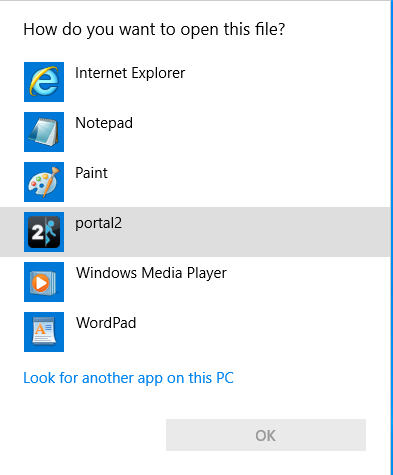This screenshot has height=475, width=393.
Task: Confirm selection with the OK button
Action: (266, 435)
